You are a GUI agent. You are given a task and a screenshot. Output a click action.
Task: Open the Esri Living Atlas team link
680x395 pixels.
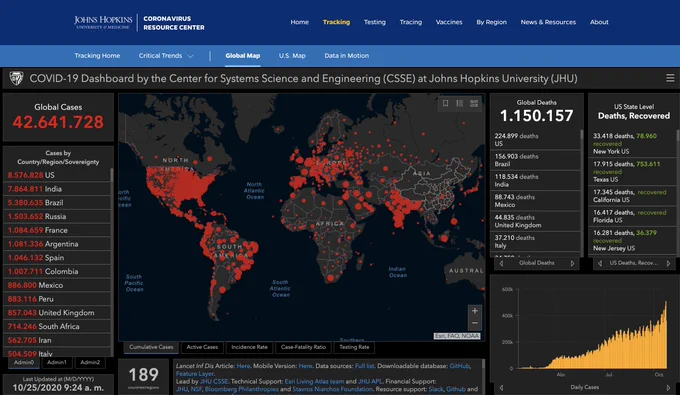pos(314,382)
